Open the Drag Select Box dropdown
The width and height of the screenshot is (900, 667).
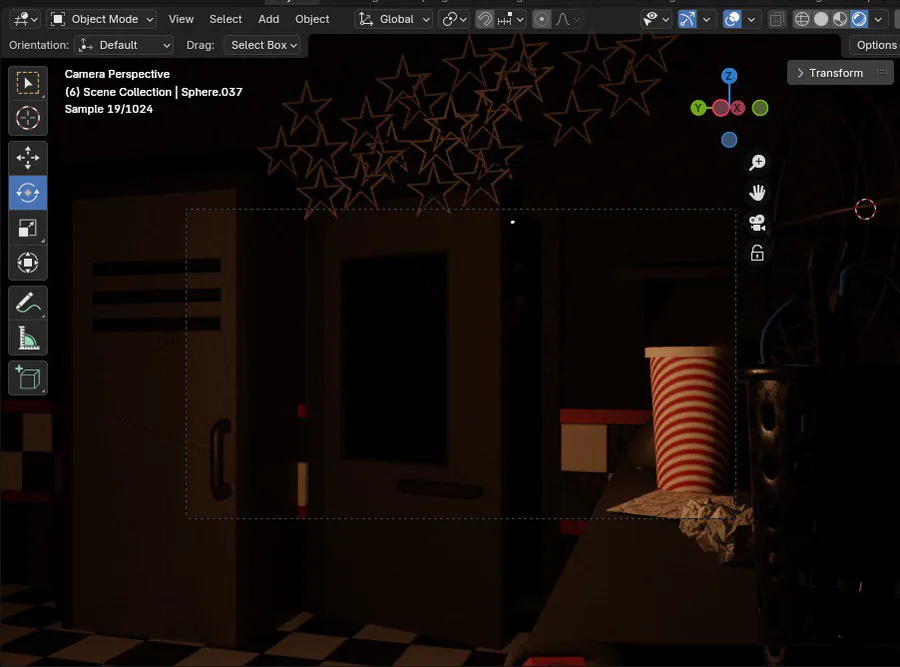click(262, 45)
